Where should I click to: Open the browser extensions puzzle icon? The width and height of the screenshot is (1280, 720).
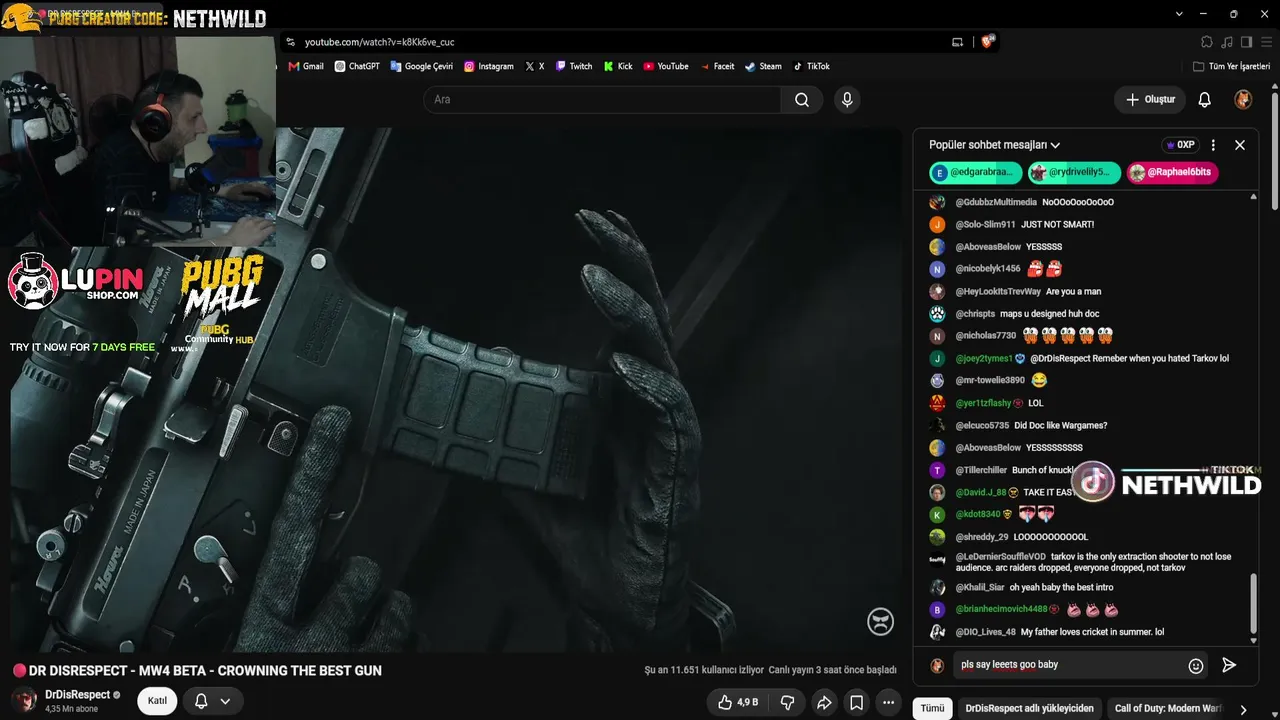[x=1207, y=42]
